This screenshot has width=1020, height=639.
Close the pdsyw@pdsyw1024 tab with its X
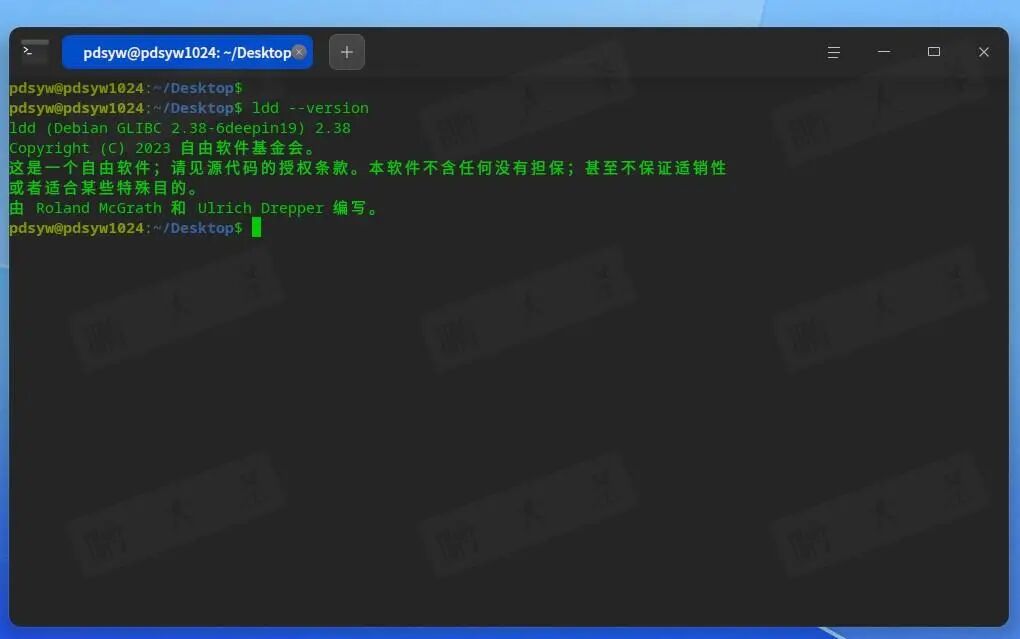click(299, 52)
